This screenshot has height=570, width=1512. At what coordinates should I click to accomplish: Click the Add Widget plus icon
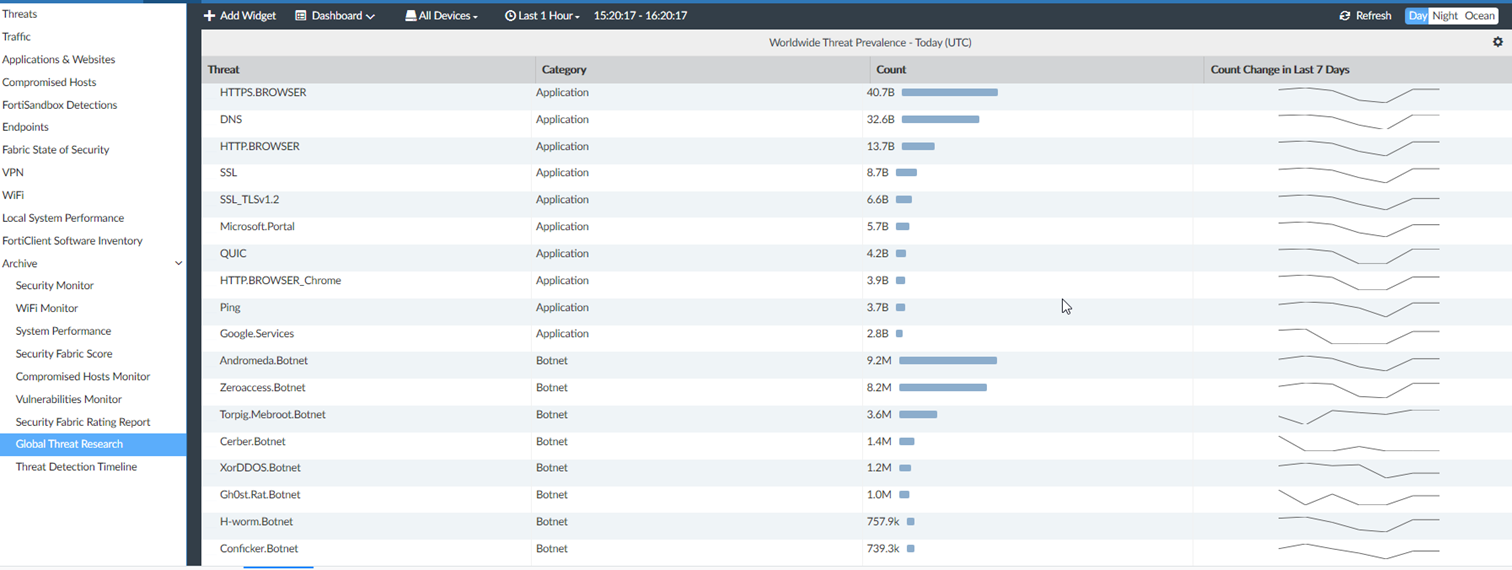coord(209,16)
